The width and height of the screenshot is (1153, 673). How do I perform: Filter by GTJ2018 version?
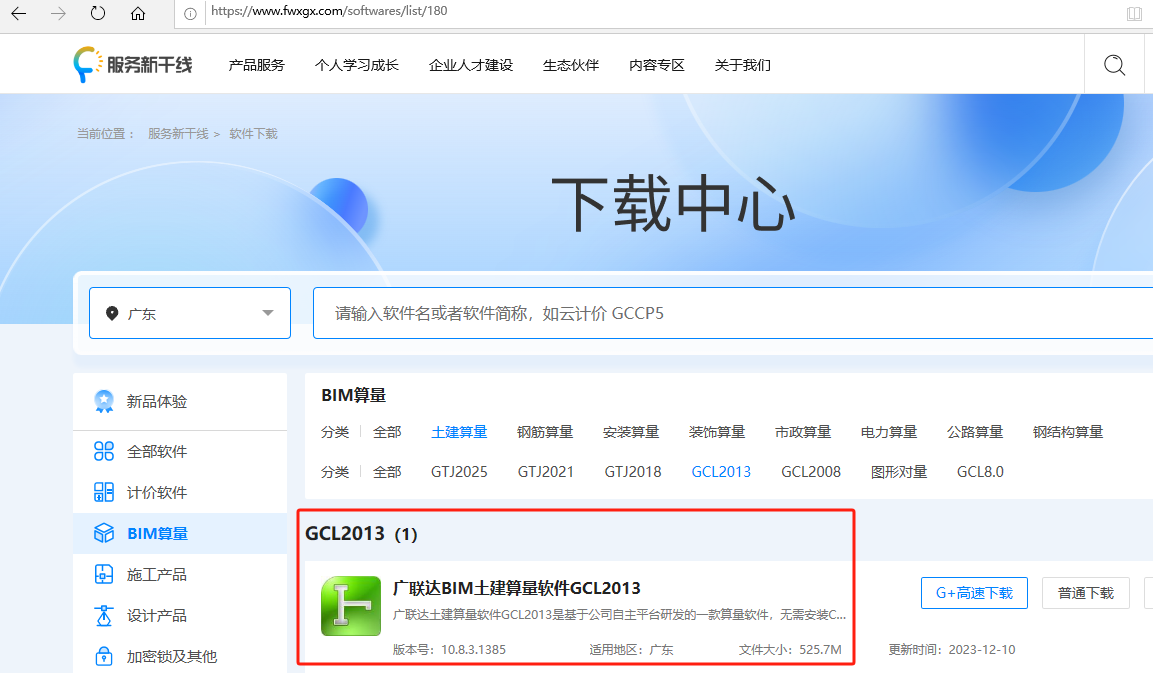(633, 471)
